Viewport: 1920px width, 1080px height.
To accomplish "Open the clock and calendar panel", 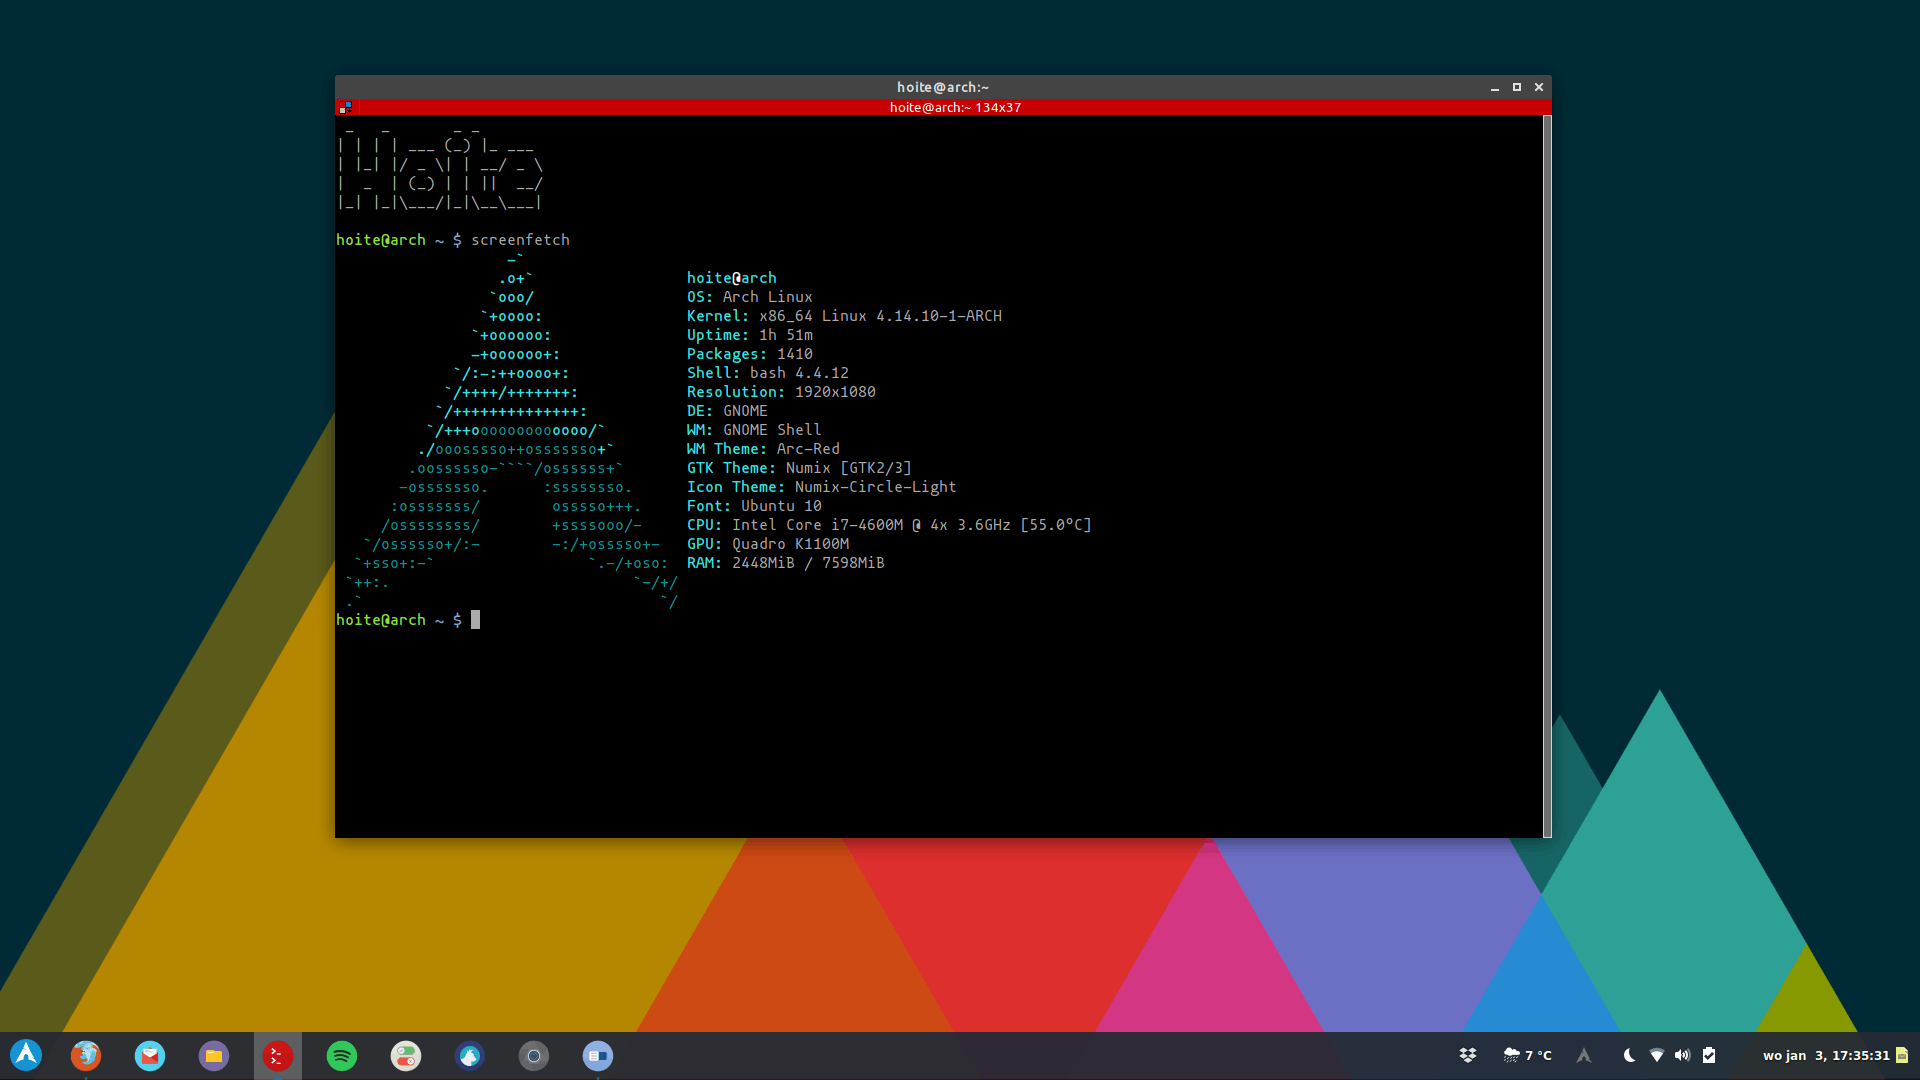I will pos(1826,1055).
